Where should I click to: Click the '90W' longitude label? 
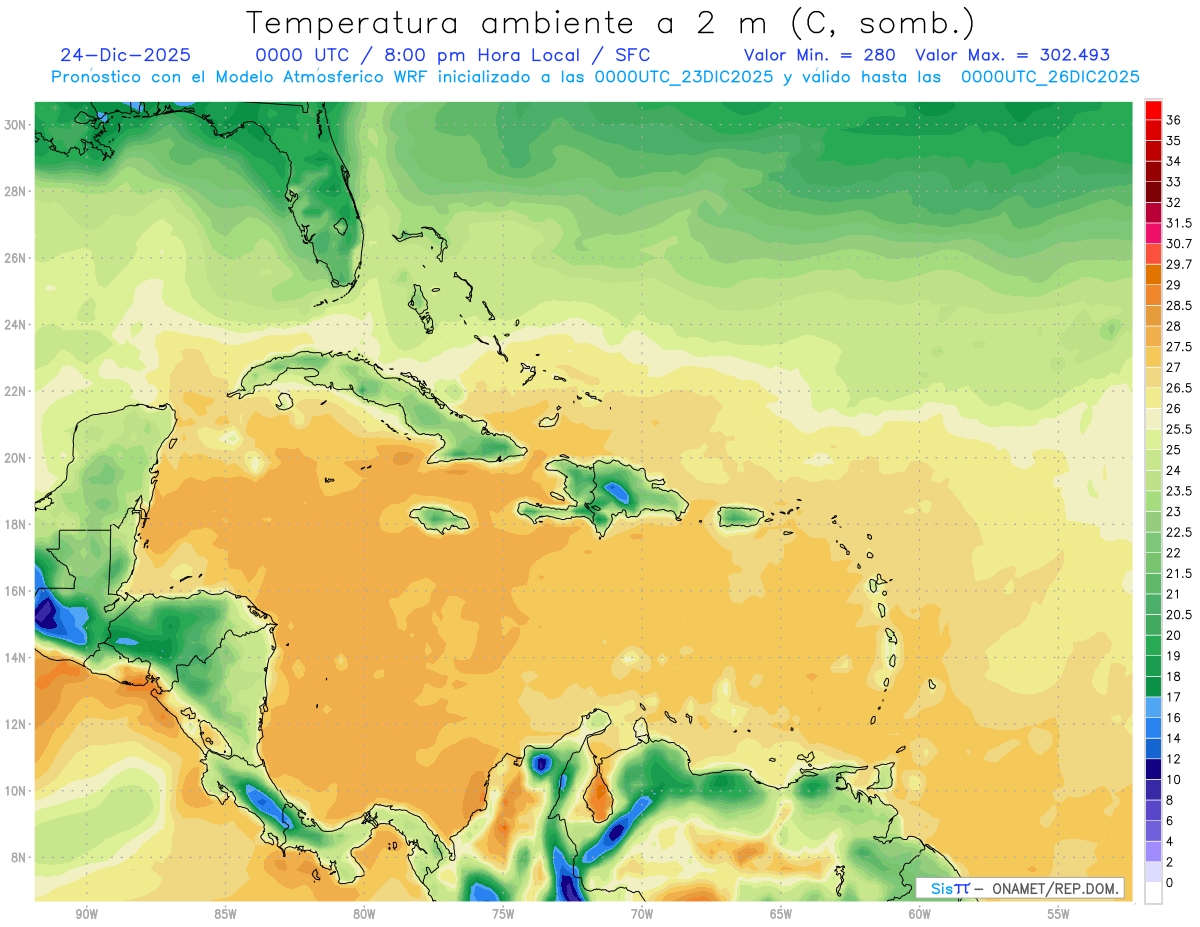point(86,914)
